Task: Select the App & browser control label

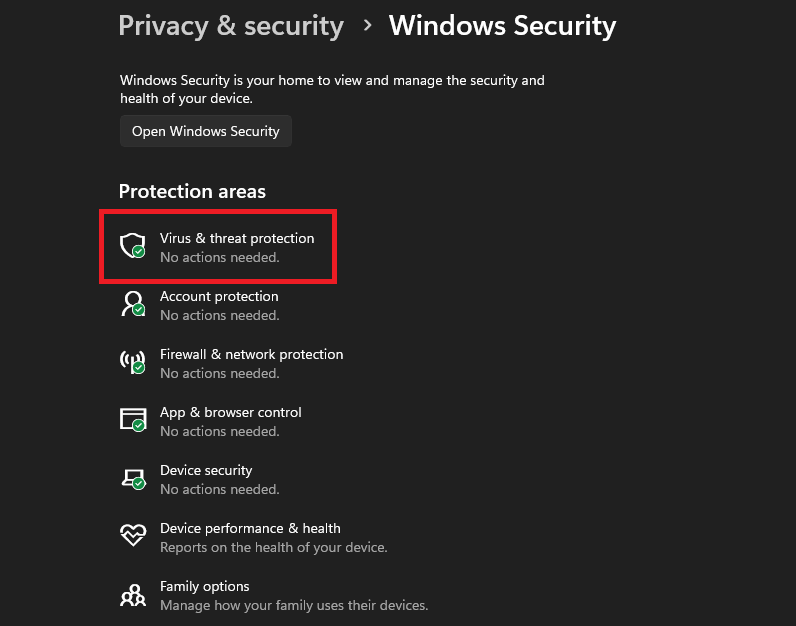Action: [230, 412]
